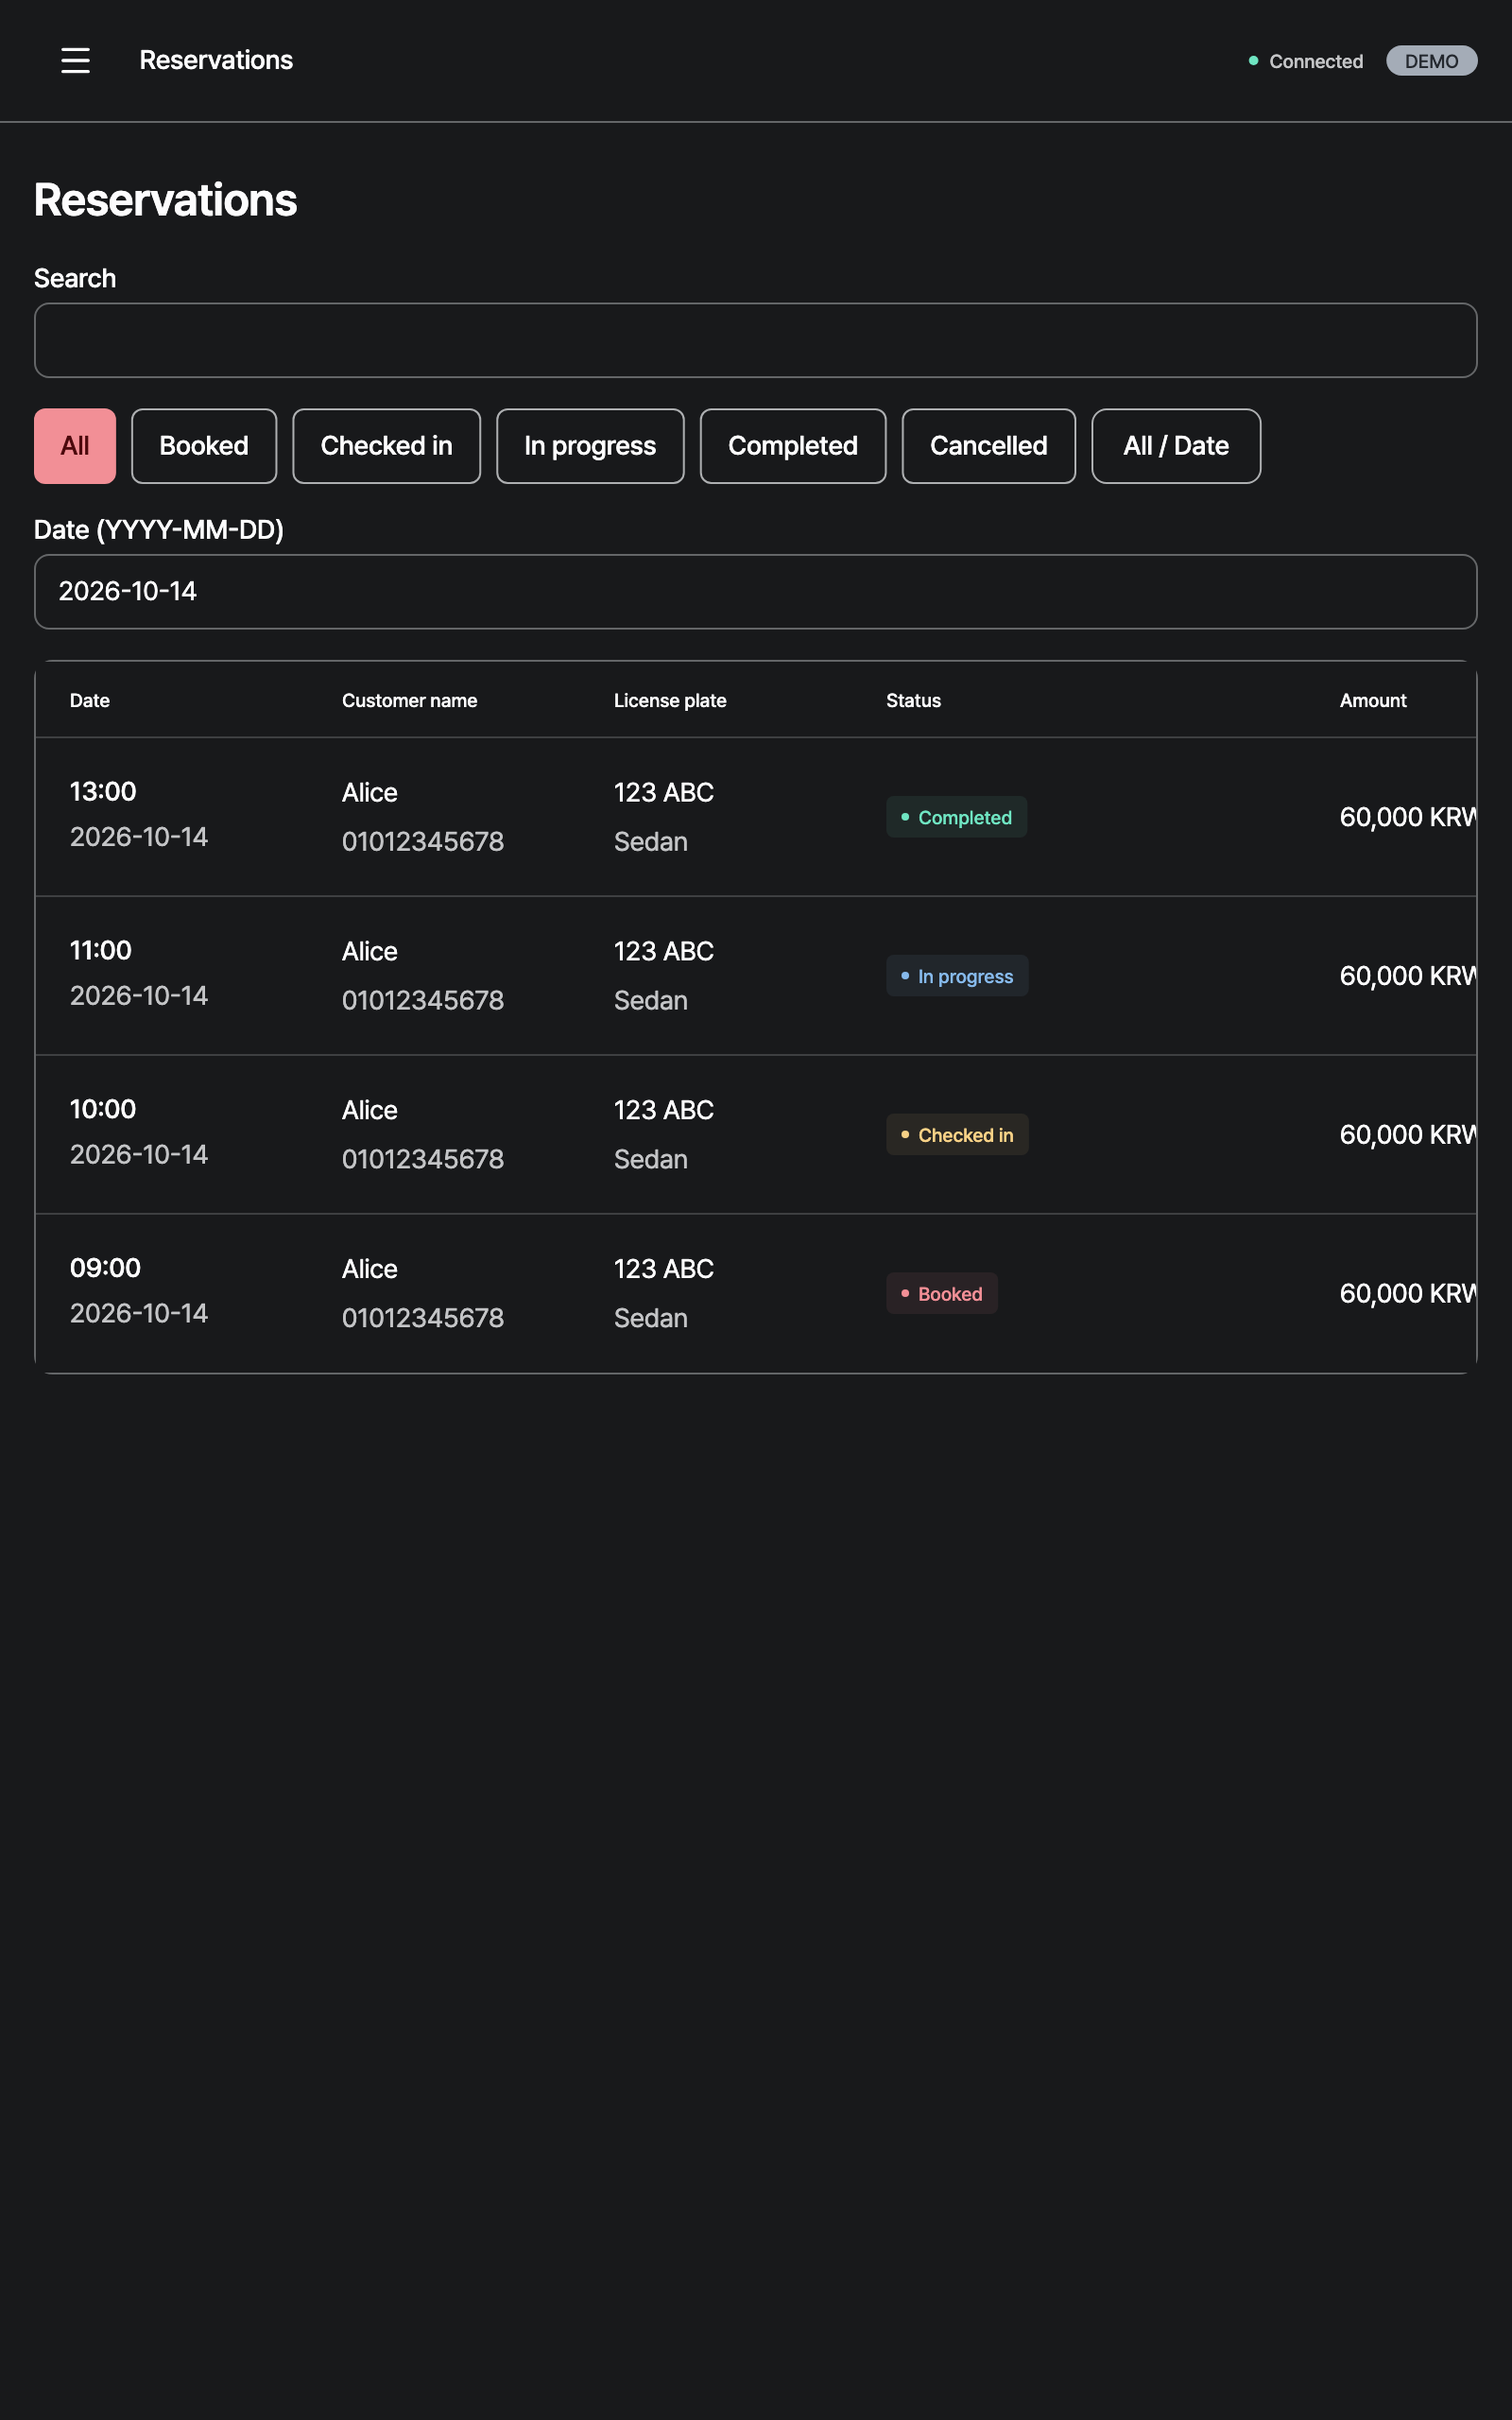
Task: Select the All / Date filter
Action: click(x=1176, y=446)
